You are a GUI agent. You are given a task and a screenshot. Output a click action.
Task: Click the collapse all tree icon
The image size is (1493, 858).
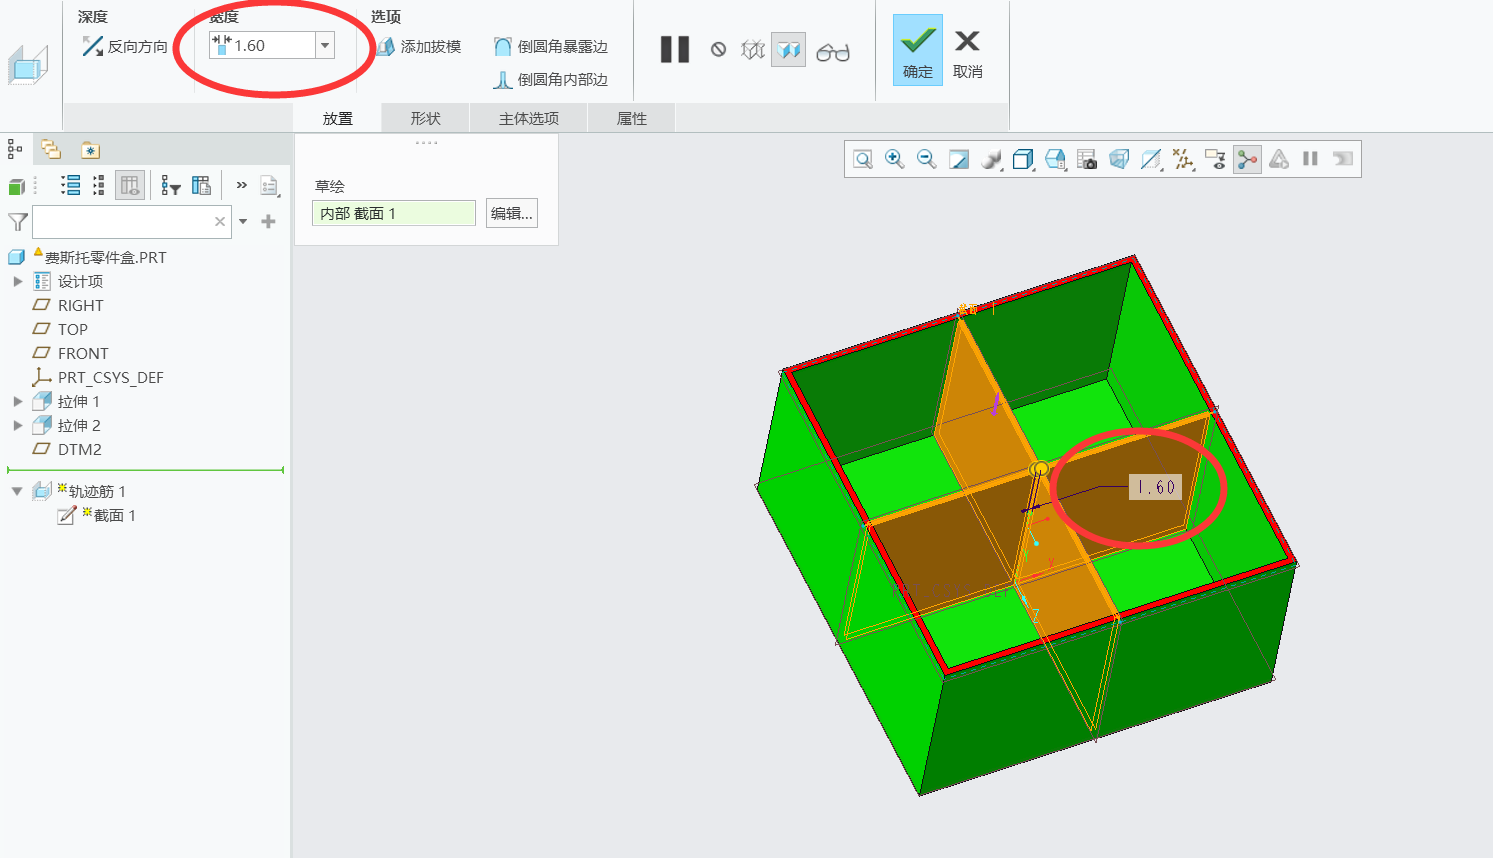[98, 185]
